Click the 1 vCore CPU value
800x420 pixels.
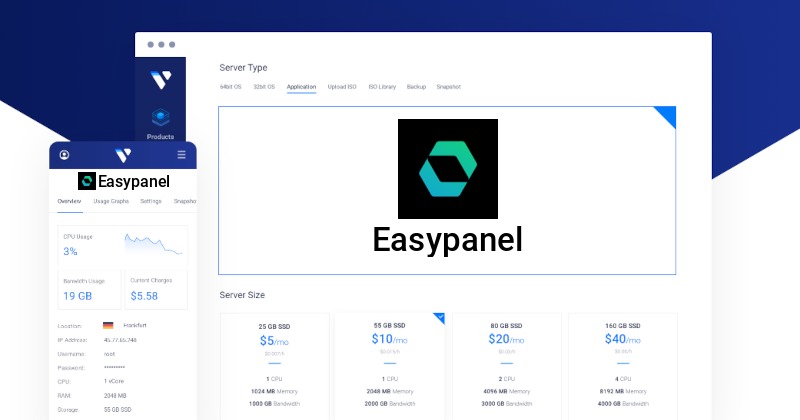click(x=114, y=381)
